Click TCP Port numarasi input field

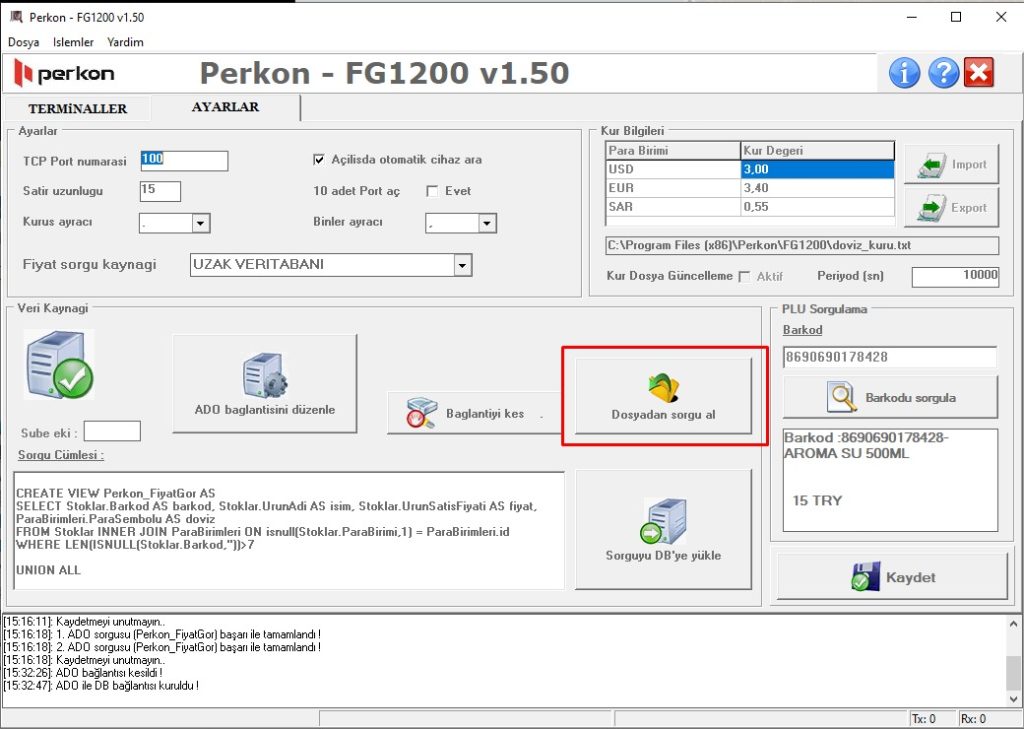pyautogui.click(x=184, y=160)
